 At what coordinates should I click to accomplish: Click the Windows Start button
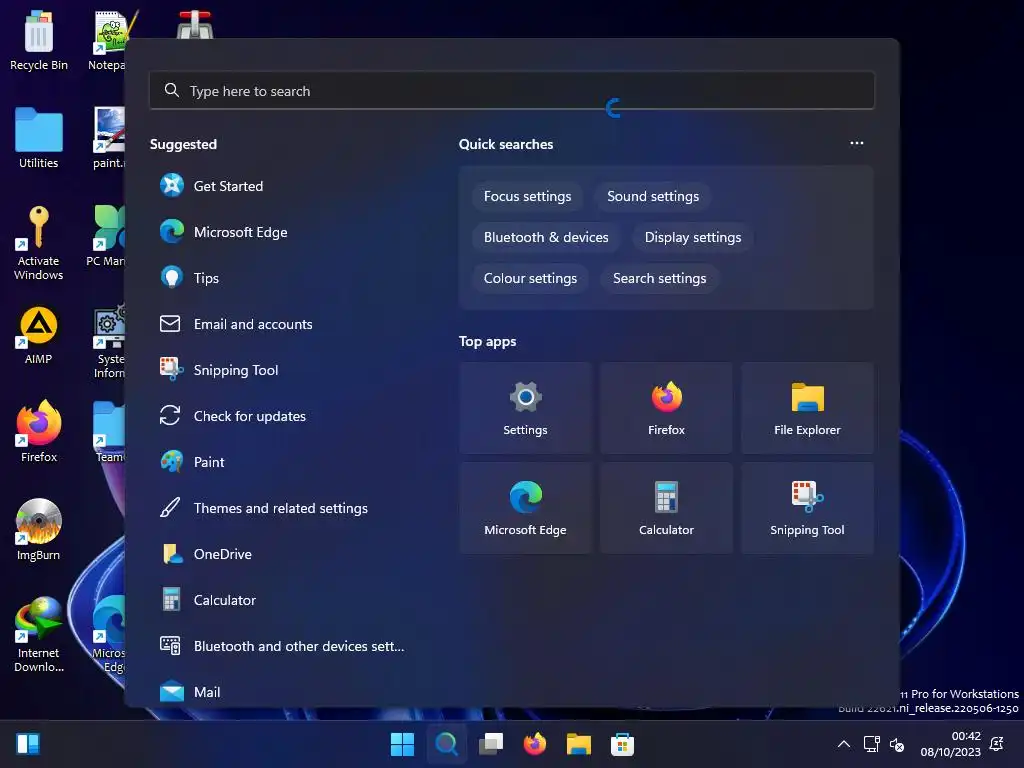[402, 744]
